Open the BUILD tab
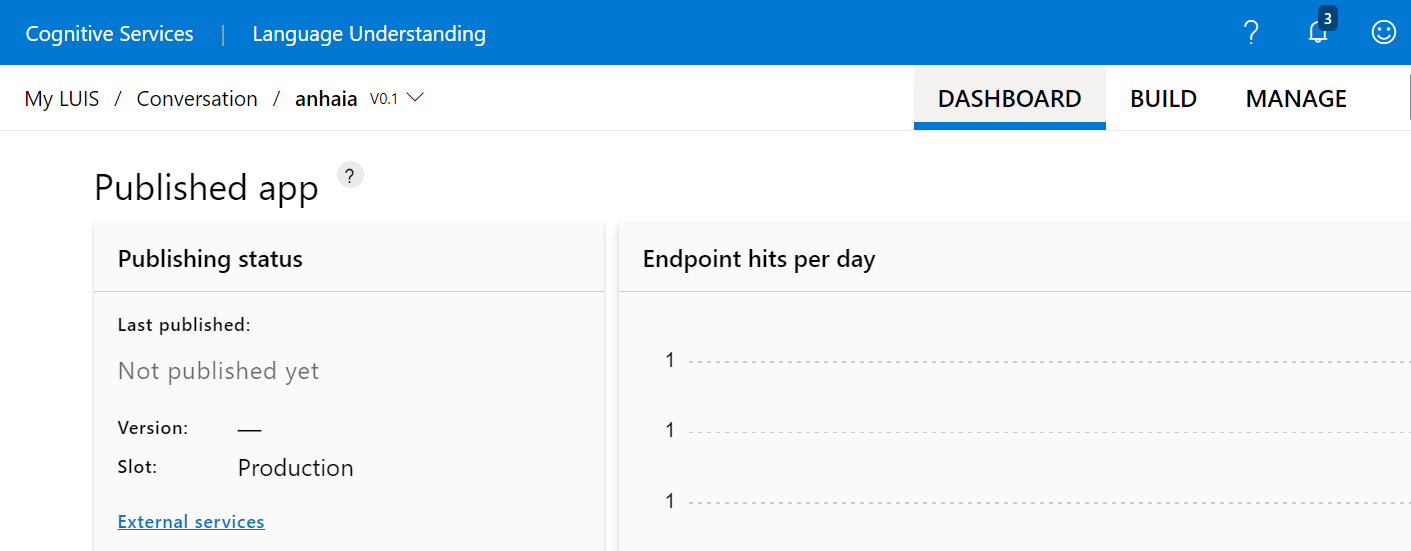The image size is (1411, 551). tap(1163, 99)
